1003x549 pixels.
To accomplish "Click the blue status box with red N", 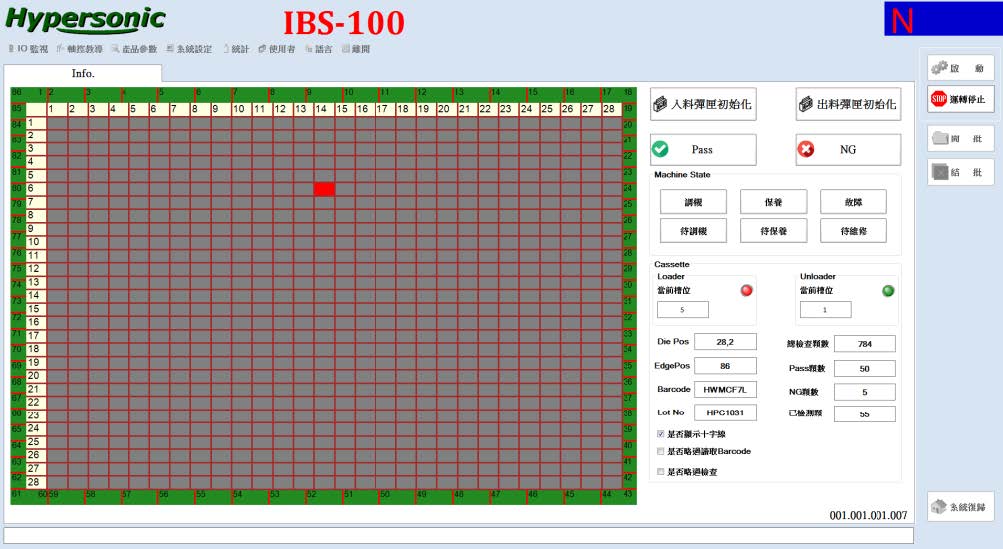I will point(944,19).
